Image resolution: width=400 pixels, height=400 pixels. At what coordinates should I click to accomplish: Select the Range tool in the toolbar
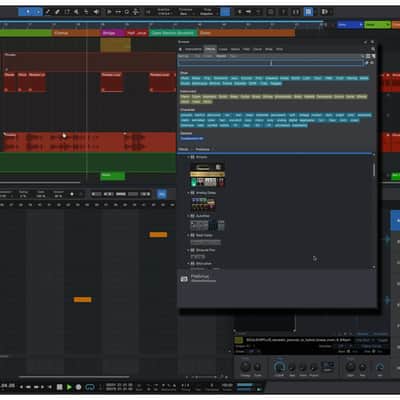coord(39,12)
